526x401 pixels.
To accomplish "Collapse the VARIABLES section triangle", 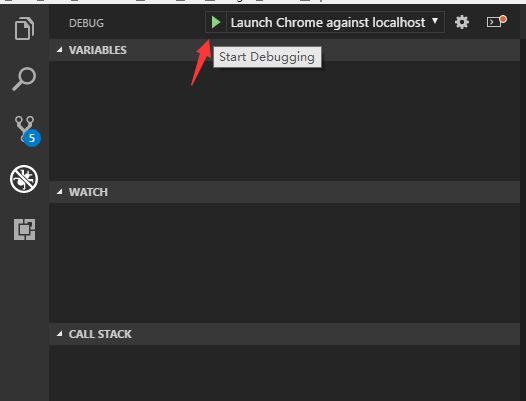I will point(60,50).
